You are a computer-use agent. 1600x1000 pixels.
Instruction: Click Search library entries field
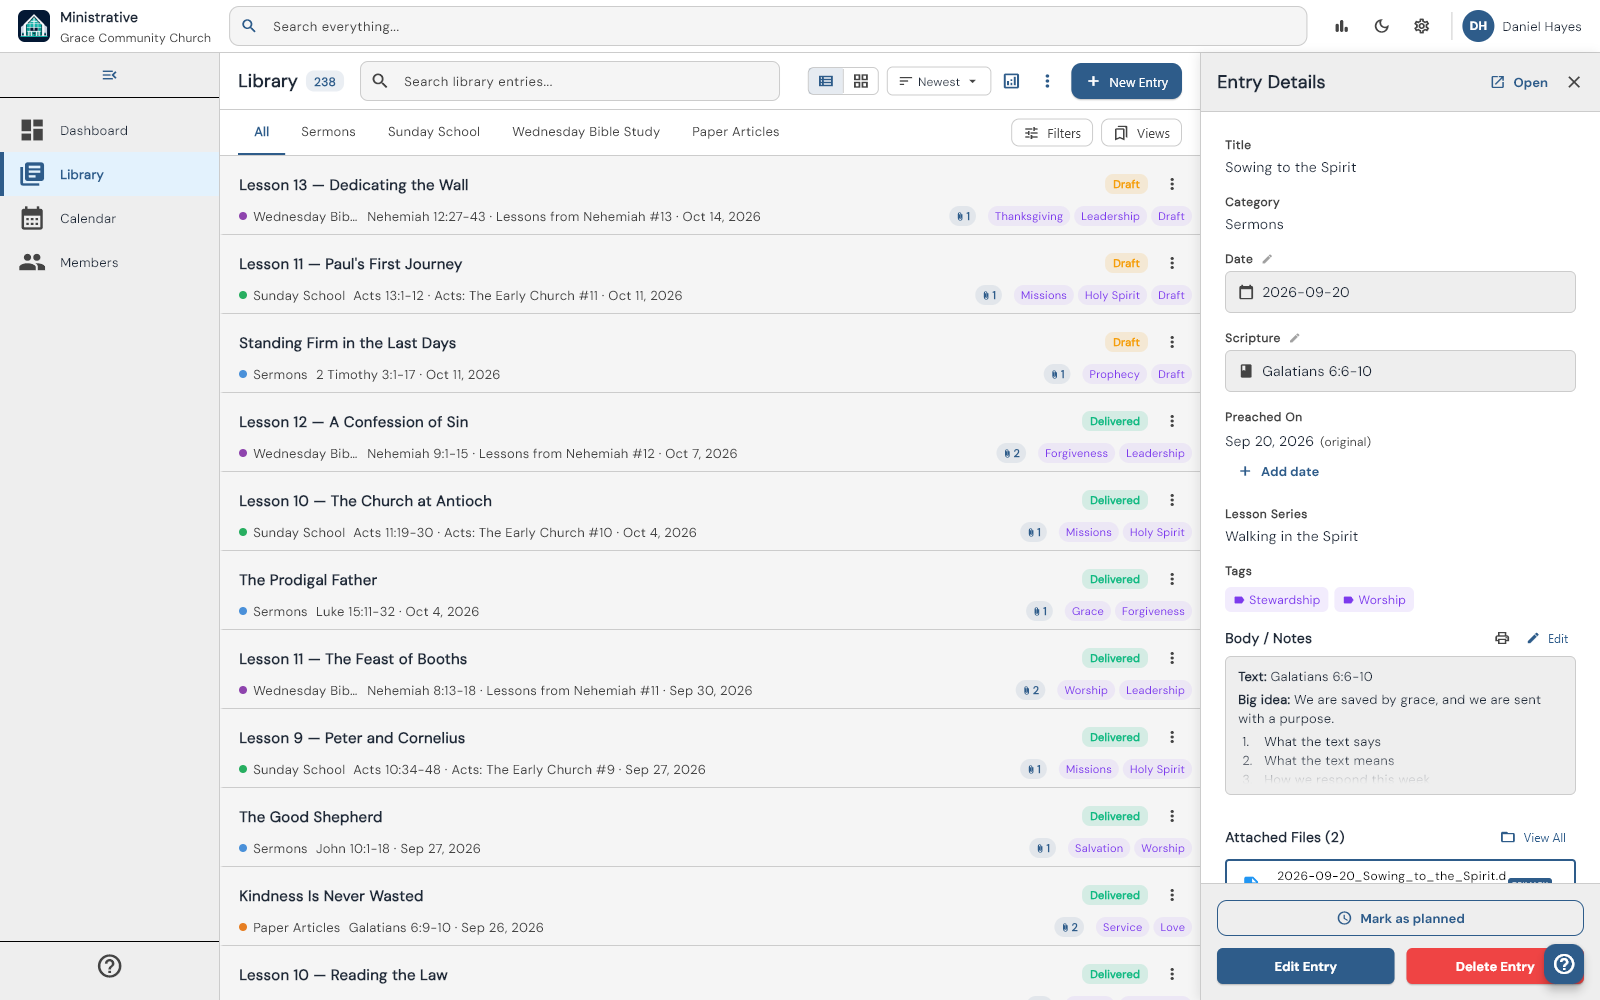pyautogui.click(x=570, y=81)
